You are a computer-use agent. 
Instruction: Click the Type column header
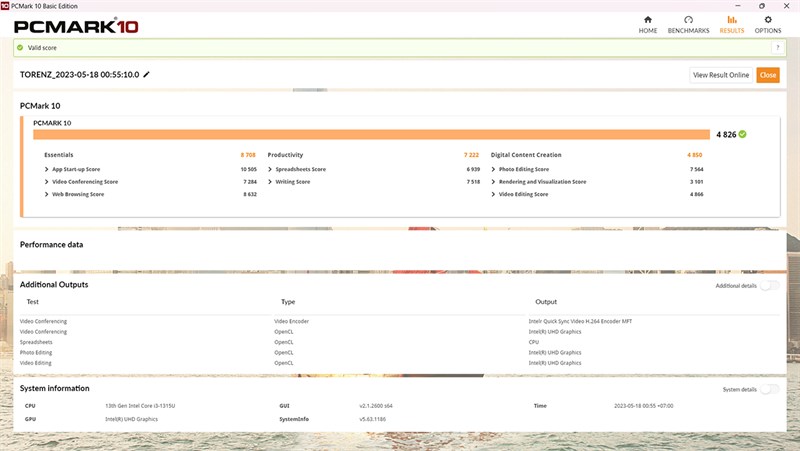[x=288, y=302]
